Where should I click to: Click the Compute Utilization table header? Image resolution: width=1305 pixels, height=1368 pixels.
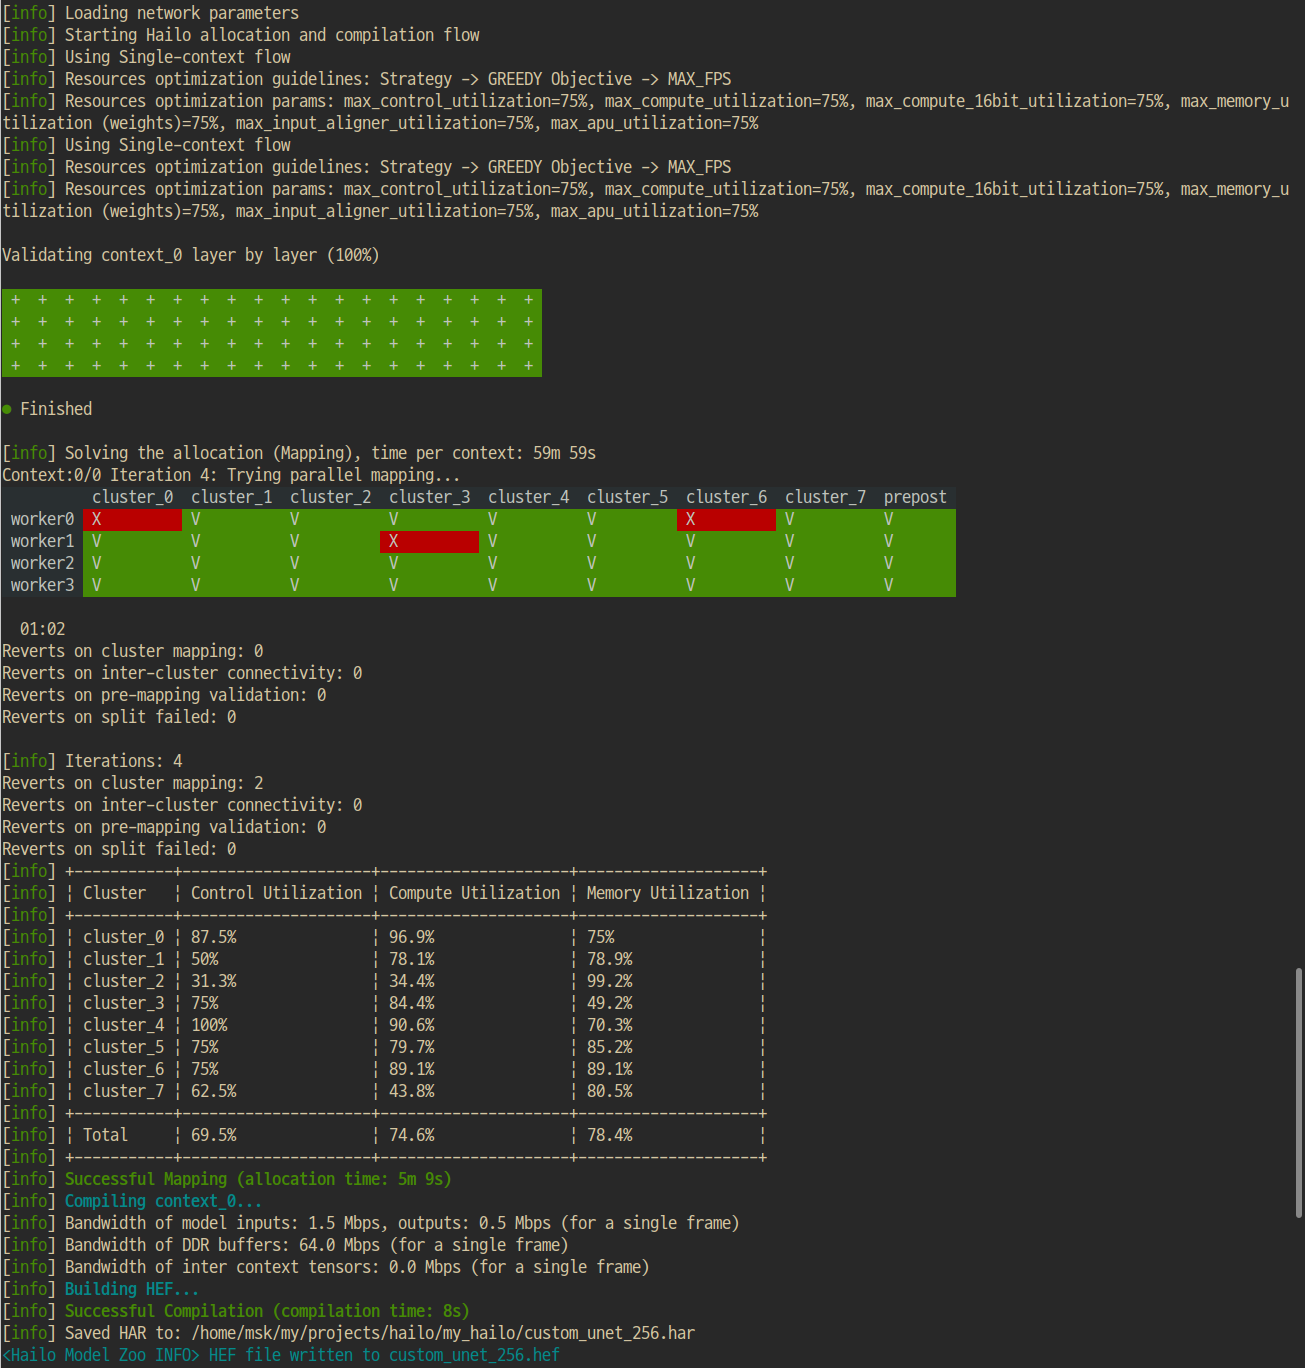point(474,893)
